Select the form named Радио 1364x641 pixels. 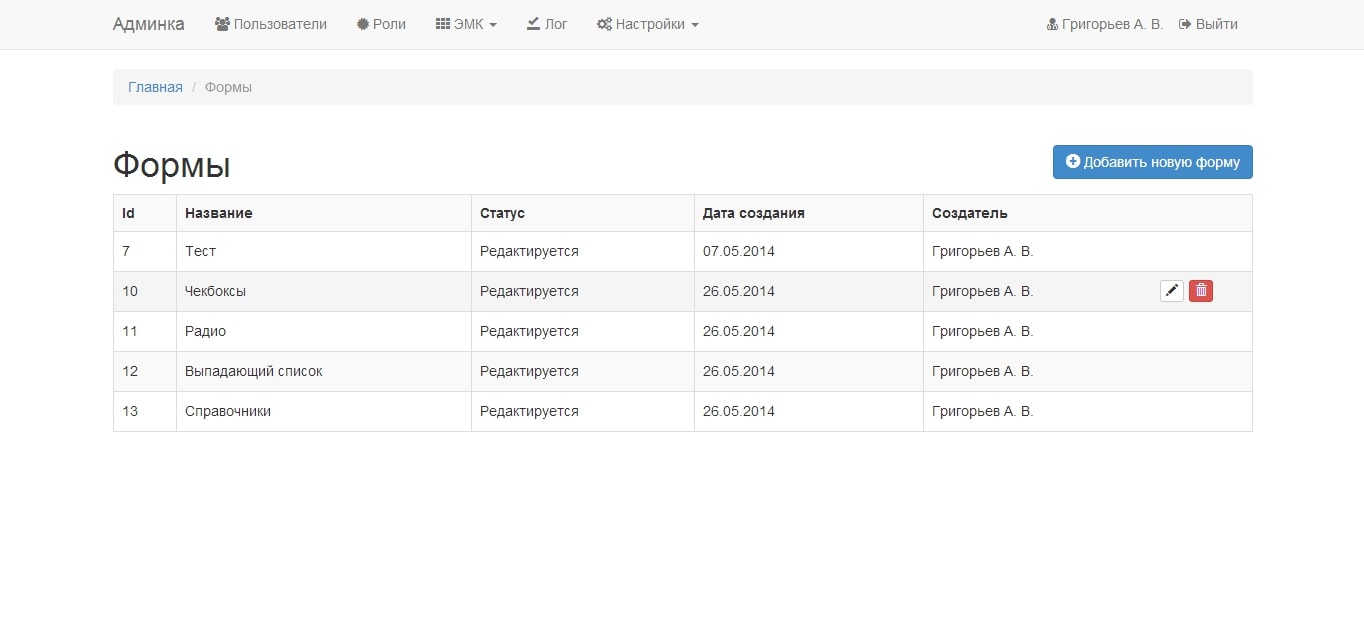(205, 331)
